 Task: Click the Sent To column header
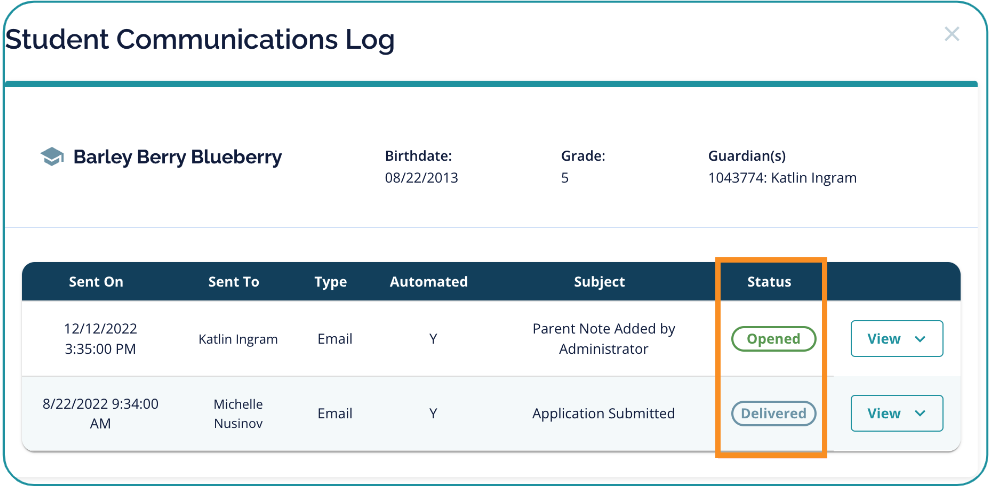[x=233, y=282]
